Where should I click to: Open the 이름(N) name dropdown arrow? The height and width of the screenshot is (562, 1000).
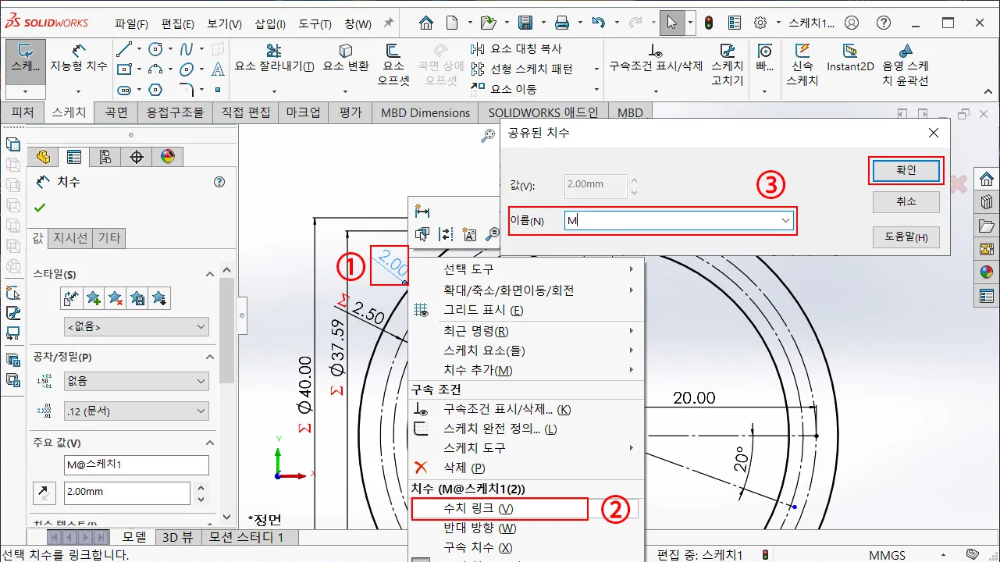point(786,221)
